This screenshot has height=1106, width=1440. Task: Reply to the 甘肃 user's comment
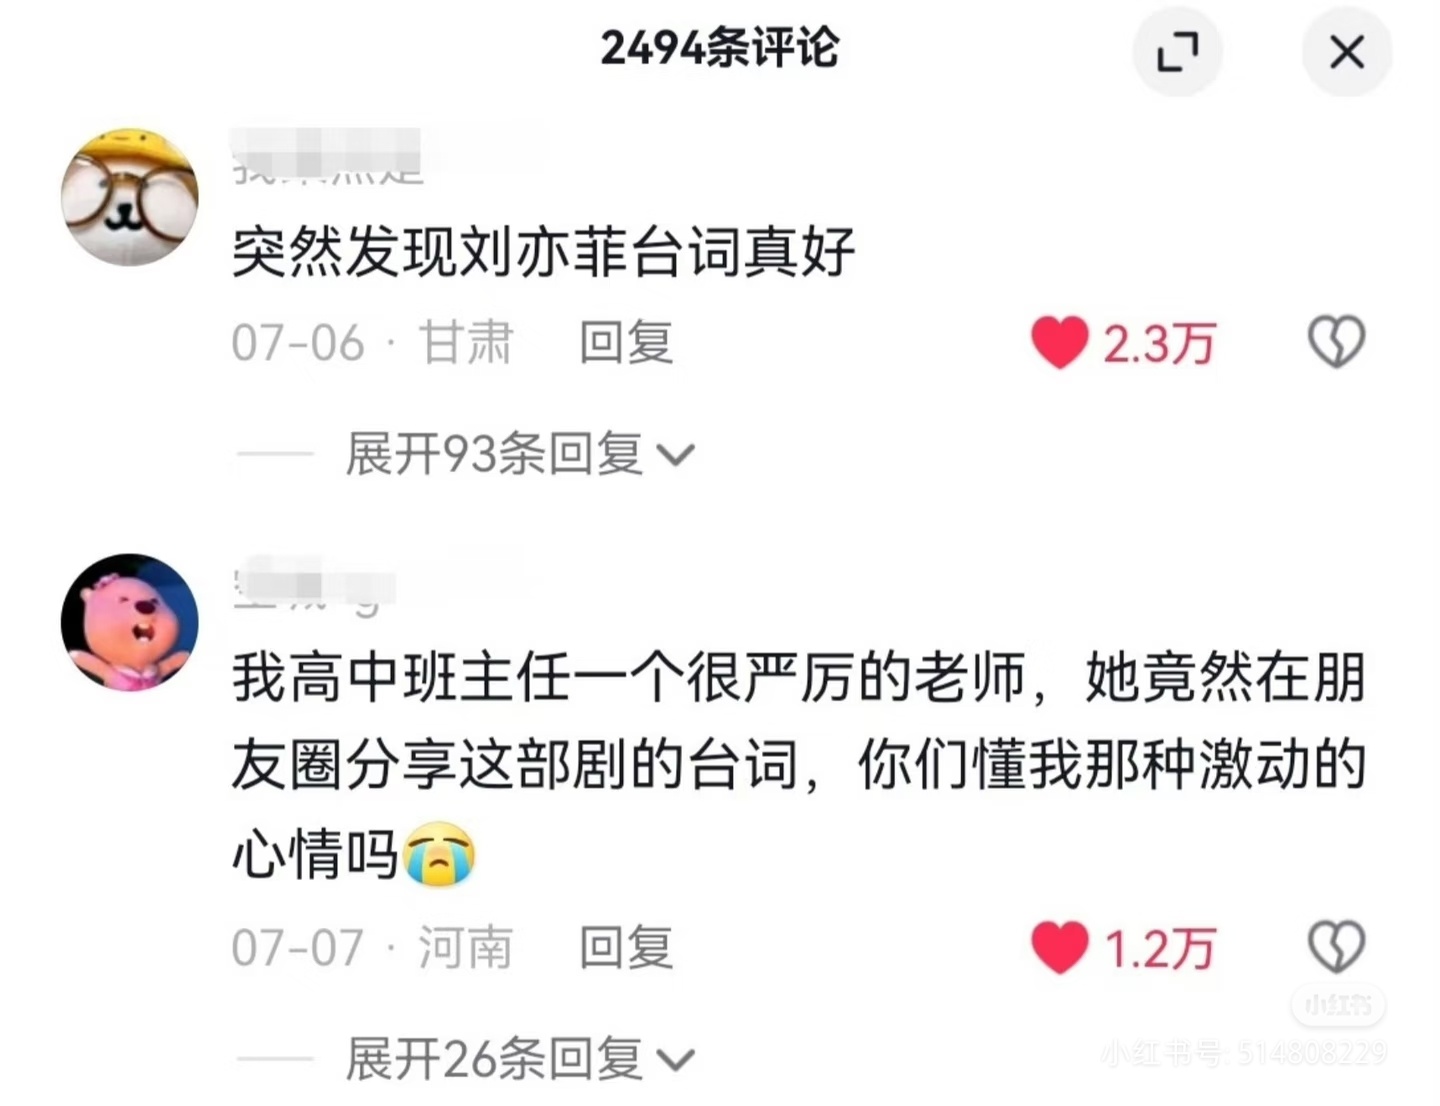[x=626, y=343]
